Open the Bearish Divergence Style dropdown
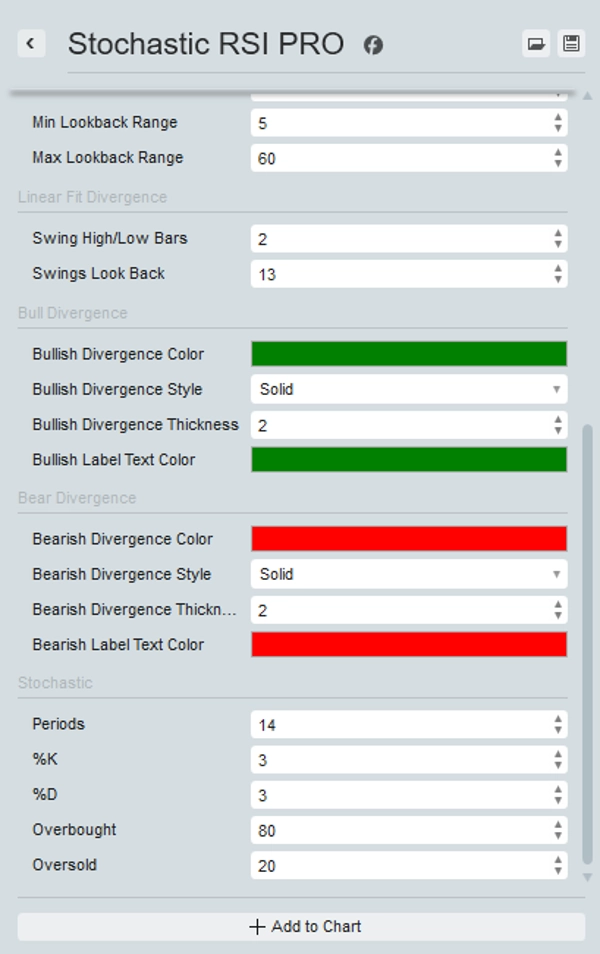600x954 pixels. tap(408, 574)
